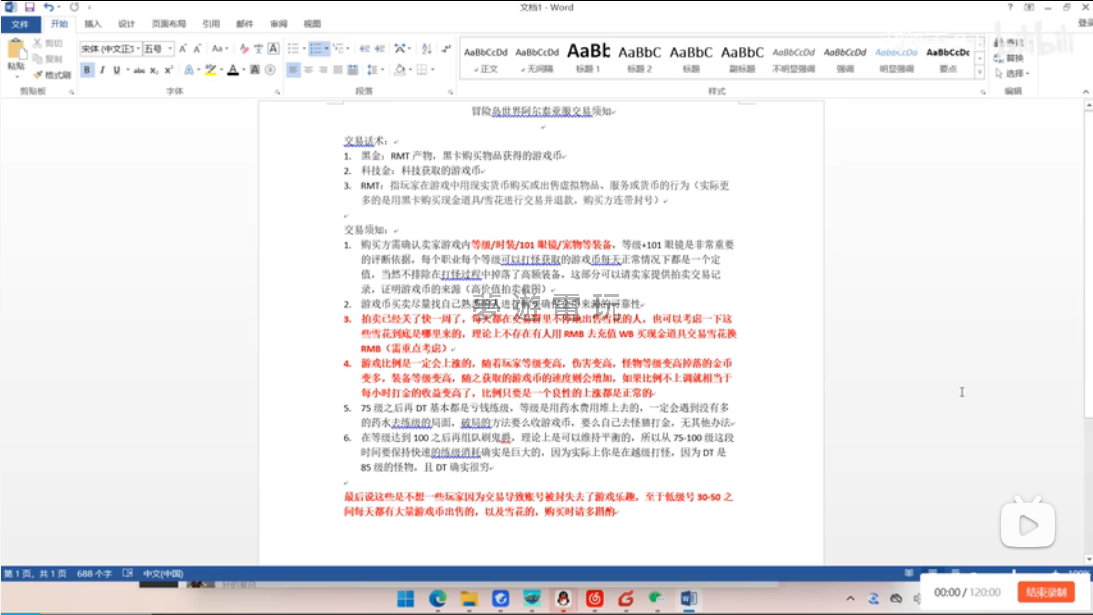Click the Undo arrow in quick access toolbar
The height and width of the screenshot is (615, 1093).
pos(48,7)
